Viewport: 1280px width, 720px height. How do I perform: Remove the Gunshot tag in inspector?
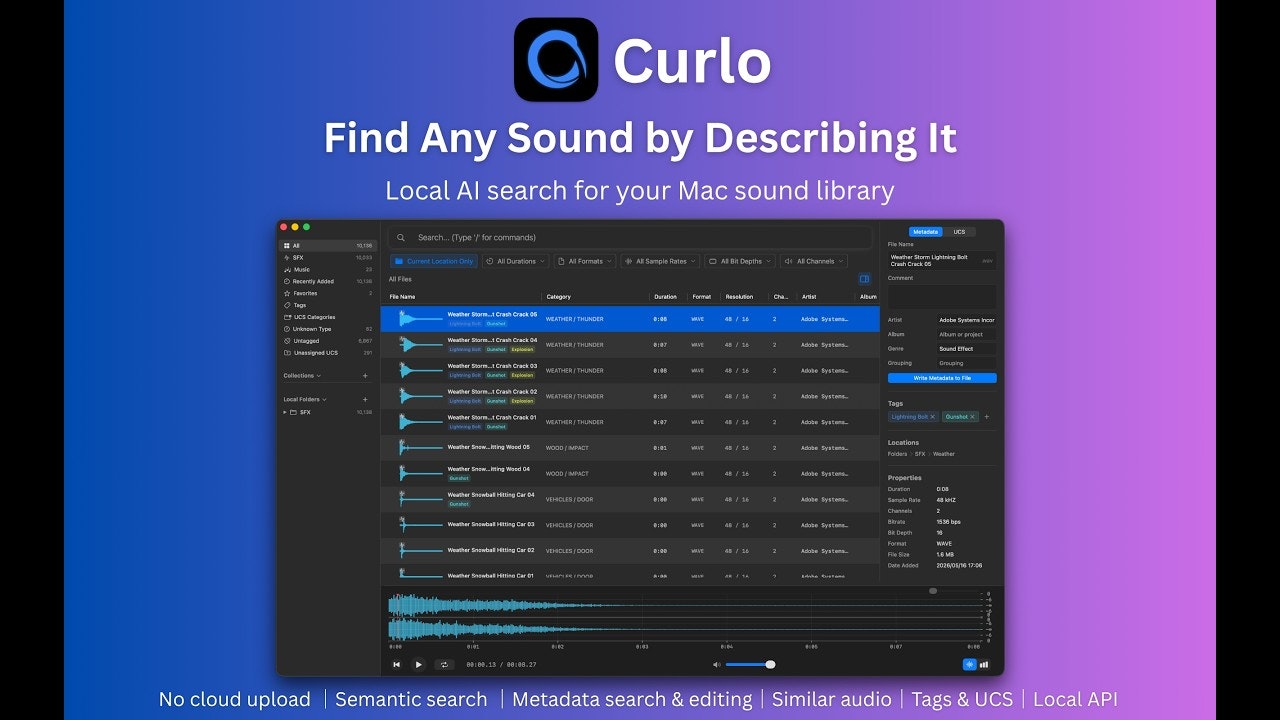(x=972, y=416)
